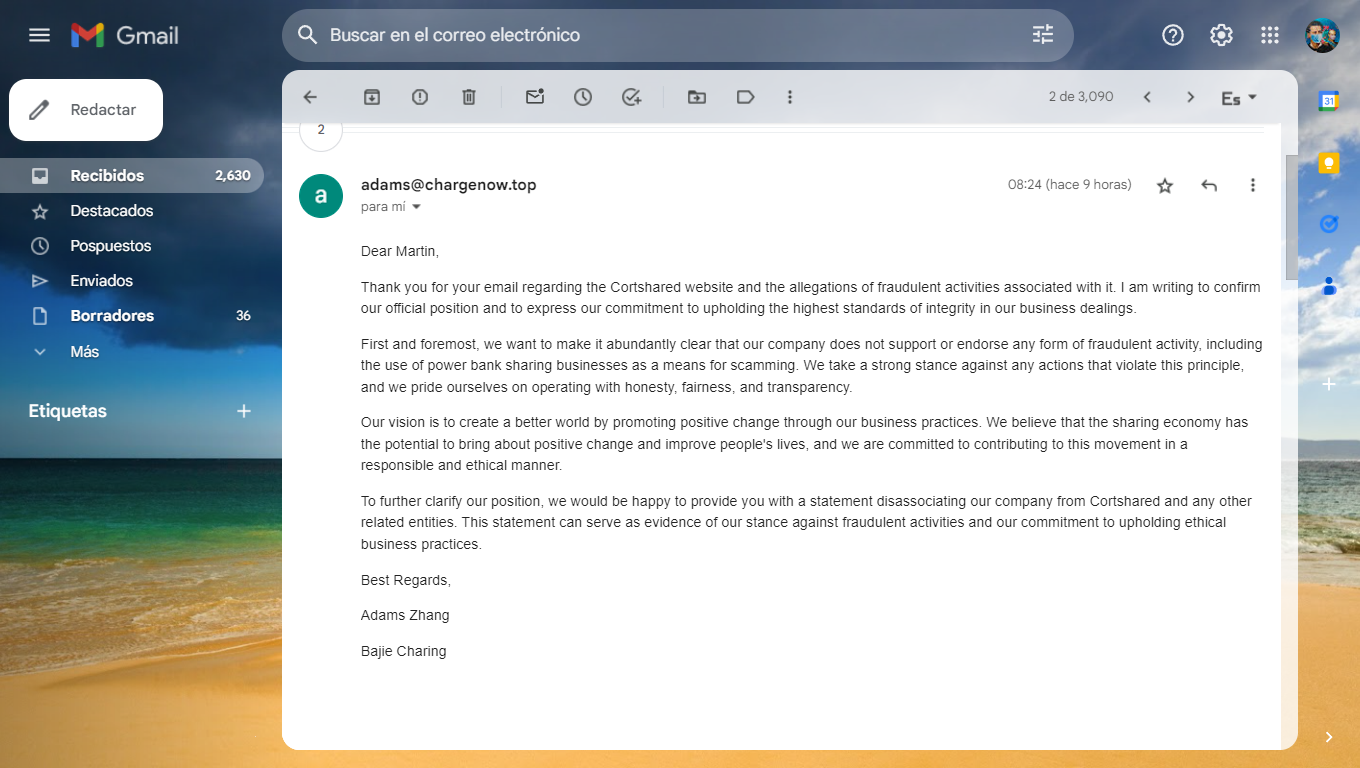Show search options filter

pos(1043,35)
